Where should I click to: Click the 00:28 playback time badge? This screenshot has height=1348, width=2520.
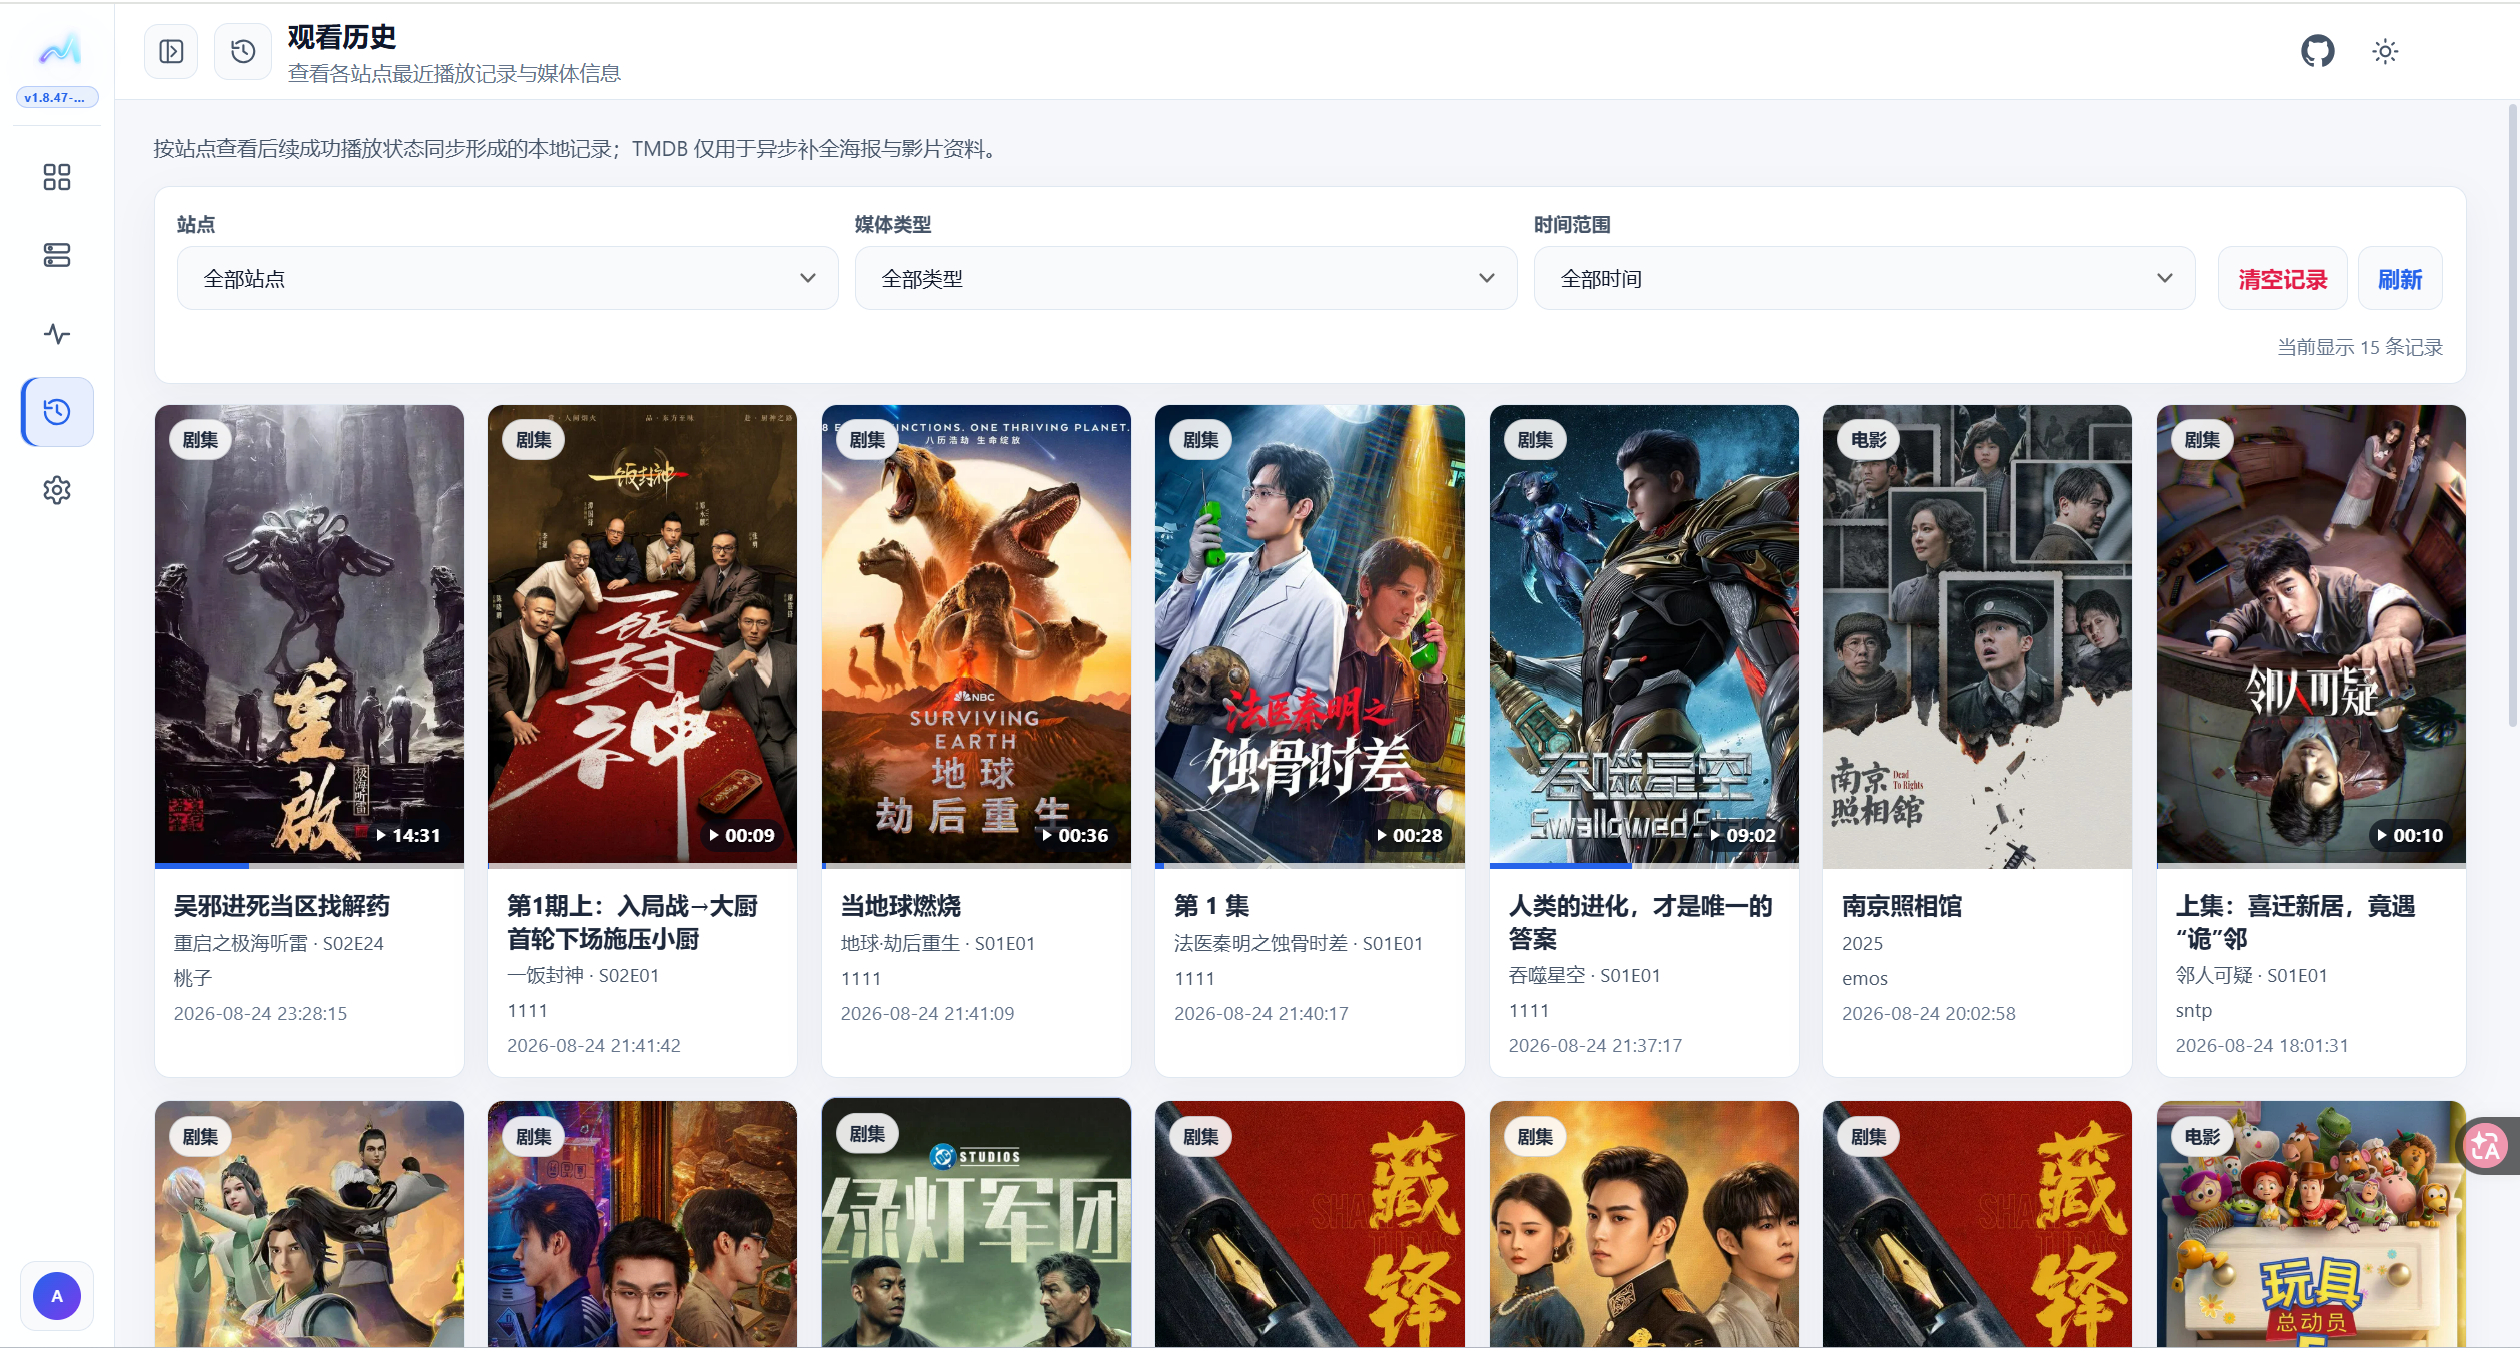[1409, 835]
